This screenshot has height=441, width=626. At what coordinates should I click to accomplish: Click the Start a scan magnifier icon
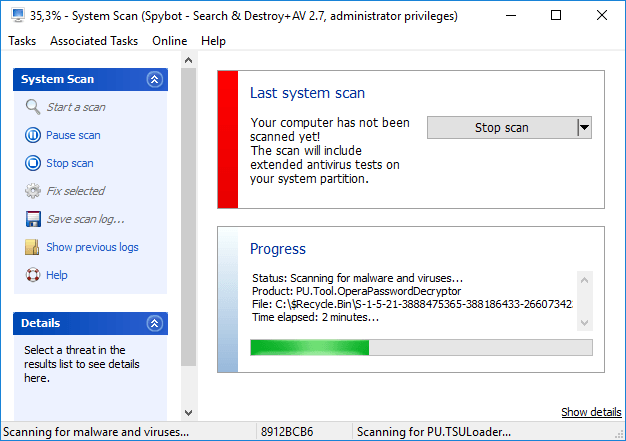pyautogui.click(x=33, y=107)
